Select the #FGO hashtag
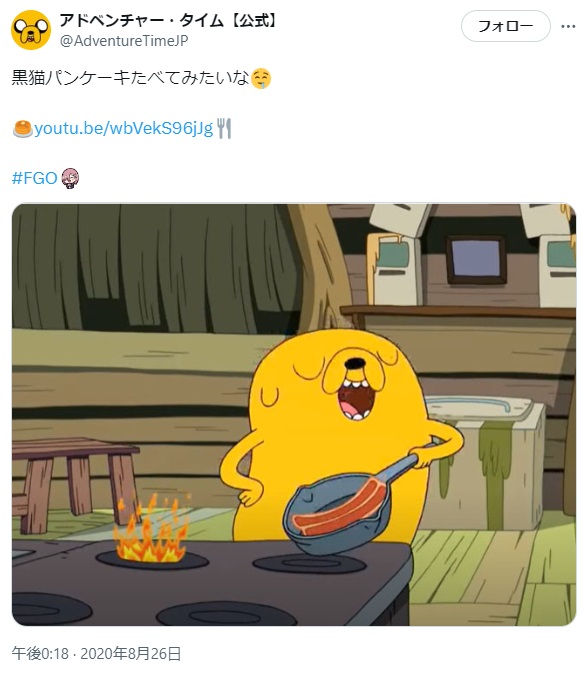 tap(35, 178)
